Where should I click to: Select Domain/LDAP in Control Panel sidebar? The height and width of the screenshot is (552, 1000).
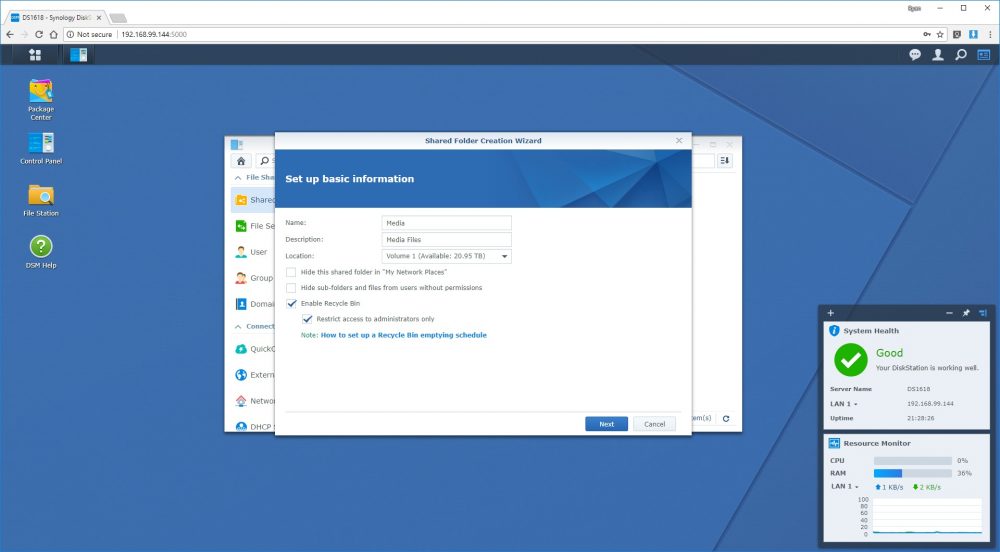254,304
